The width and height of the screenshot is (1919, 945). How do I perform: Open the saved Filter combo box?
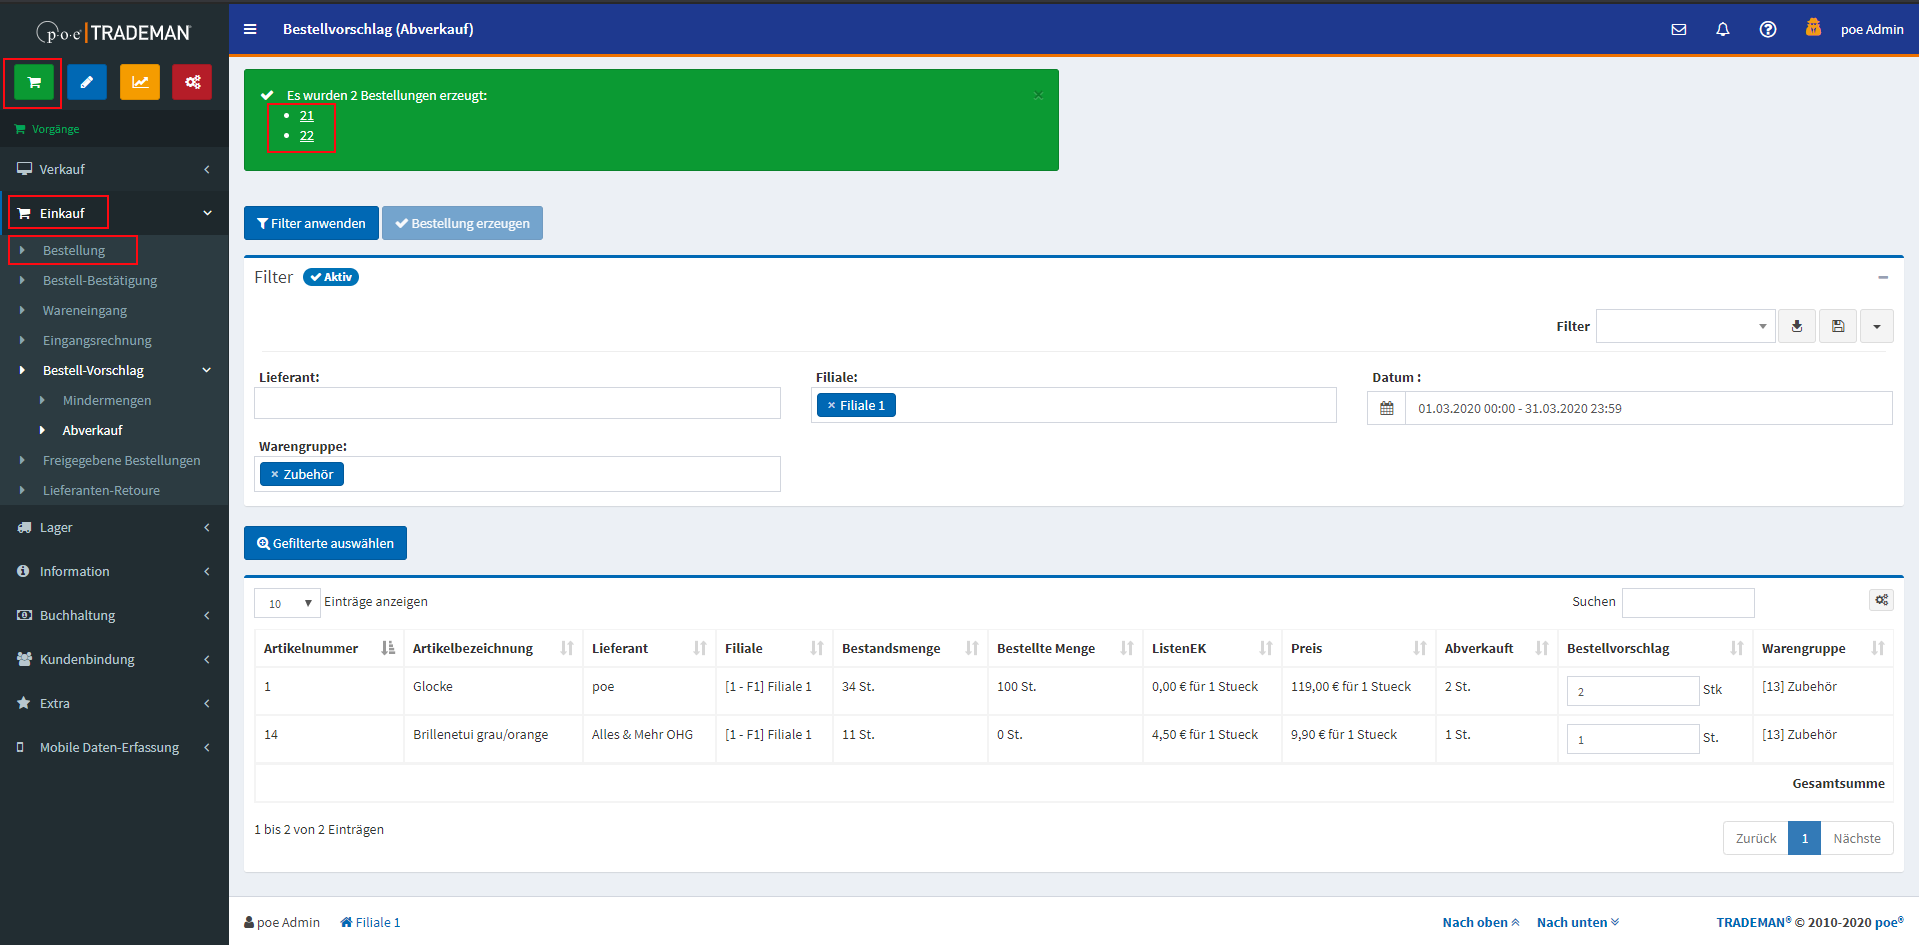pyautogui.click(x=1685, y=326)
